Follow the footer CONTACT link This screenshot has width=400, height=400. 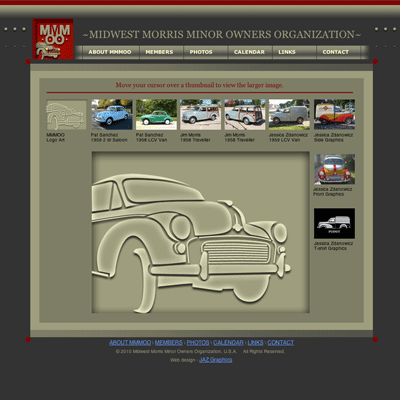coord(281,343)
